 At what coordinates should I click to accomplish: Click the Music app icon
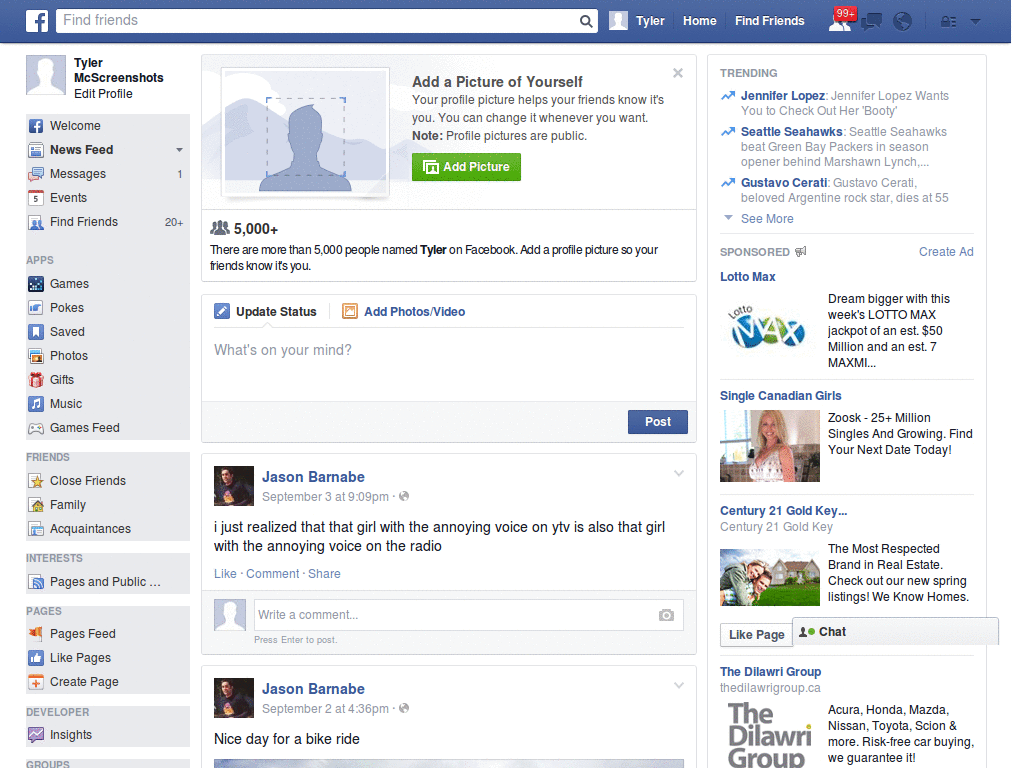point(36,404)
